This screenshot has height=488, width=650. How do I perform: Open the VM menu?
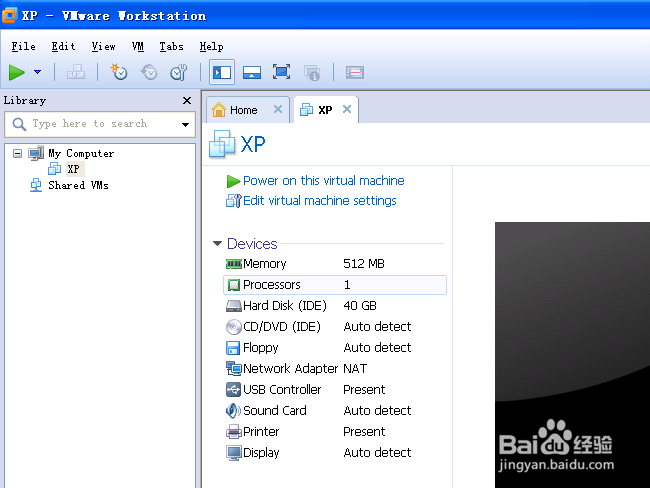(x=138, y=46)
